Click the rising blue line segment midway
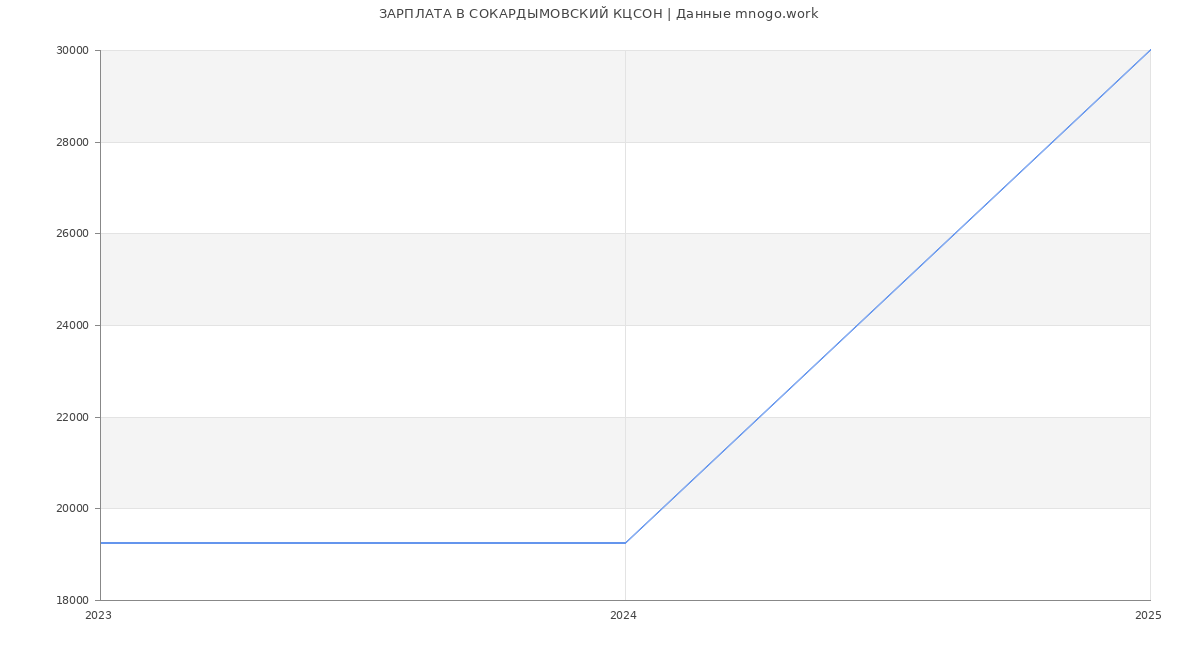 point(888,296)
